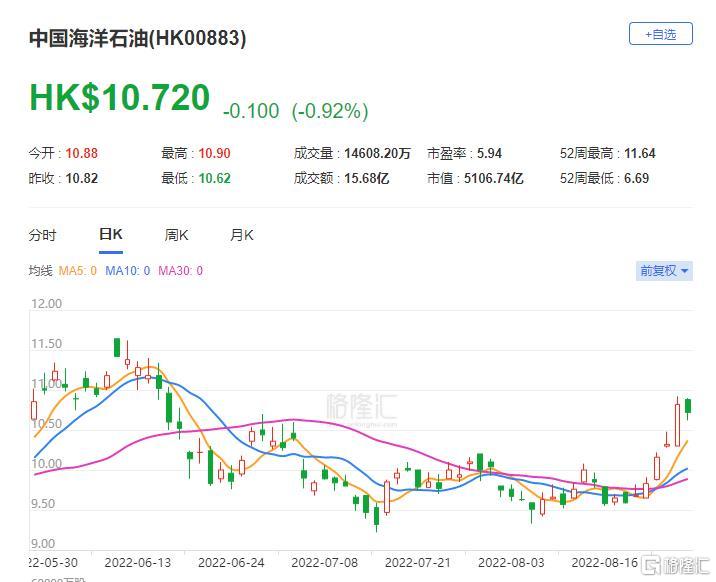Image resolution: width=716 pixels, height=582 pixels.
Task: Click the 2022-08-16 date axis label
Action: [x=605, y=562]
